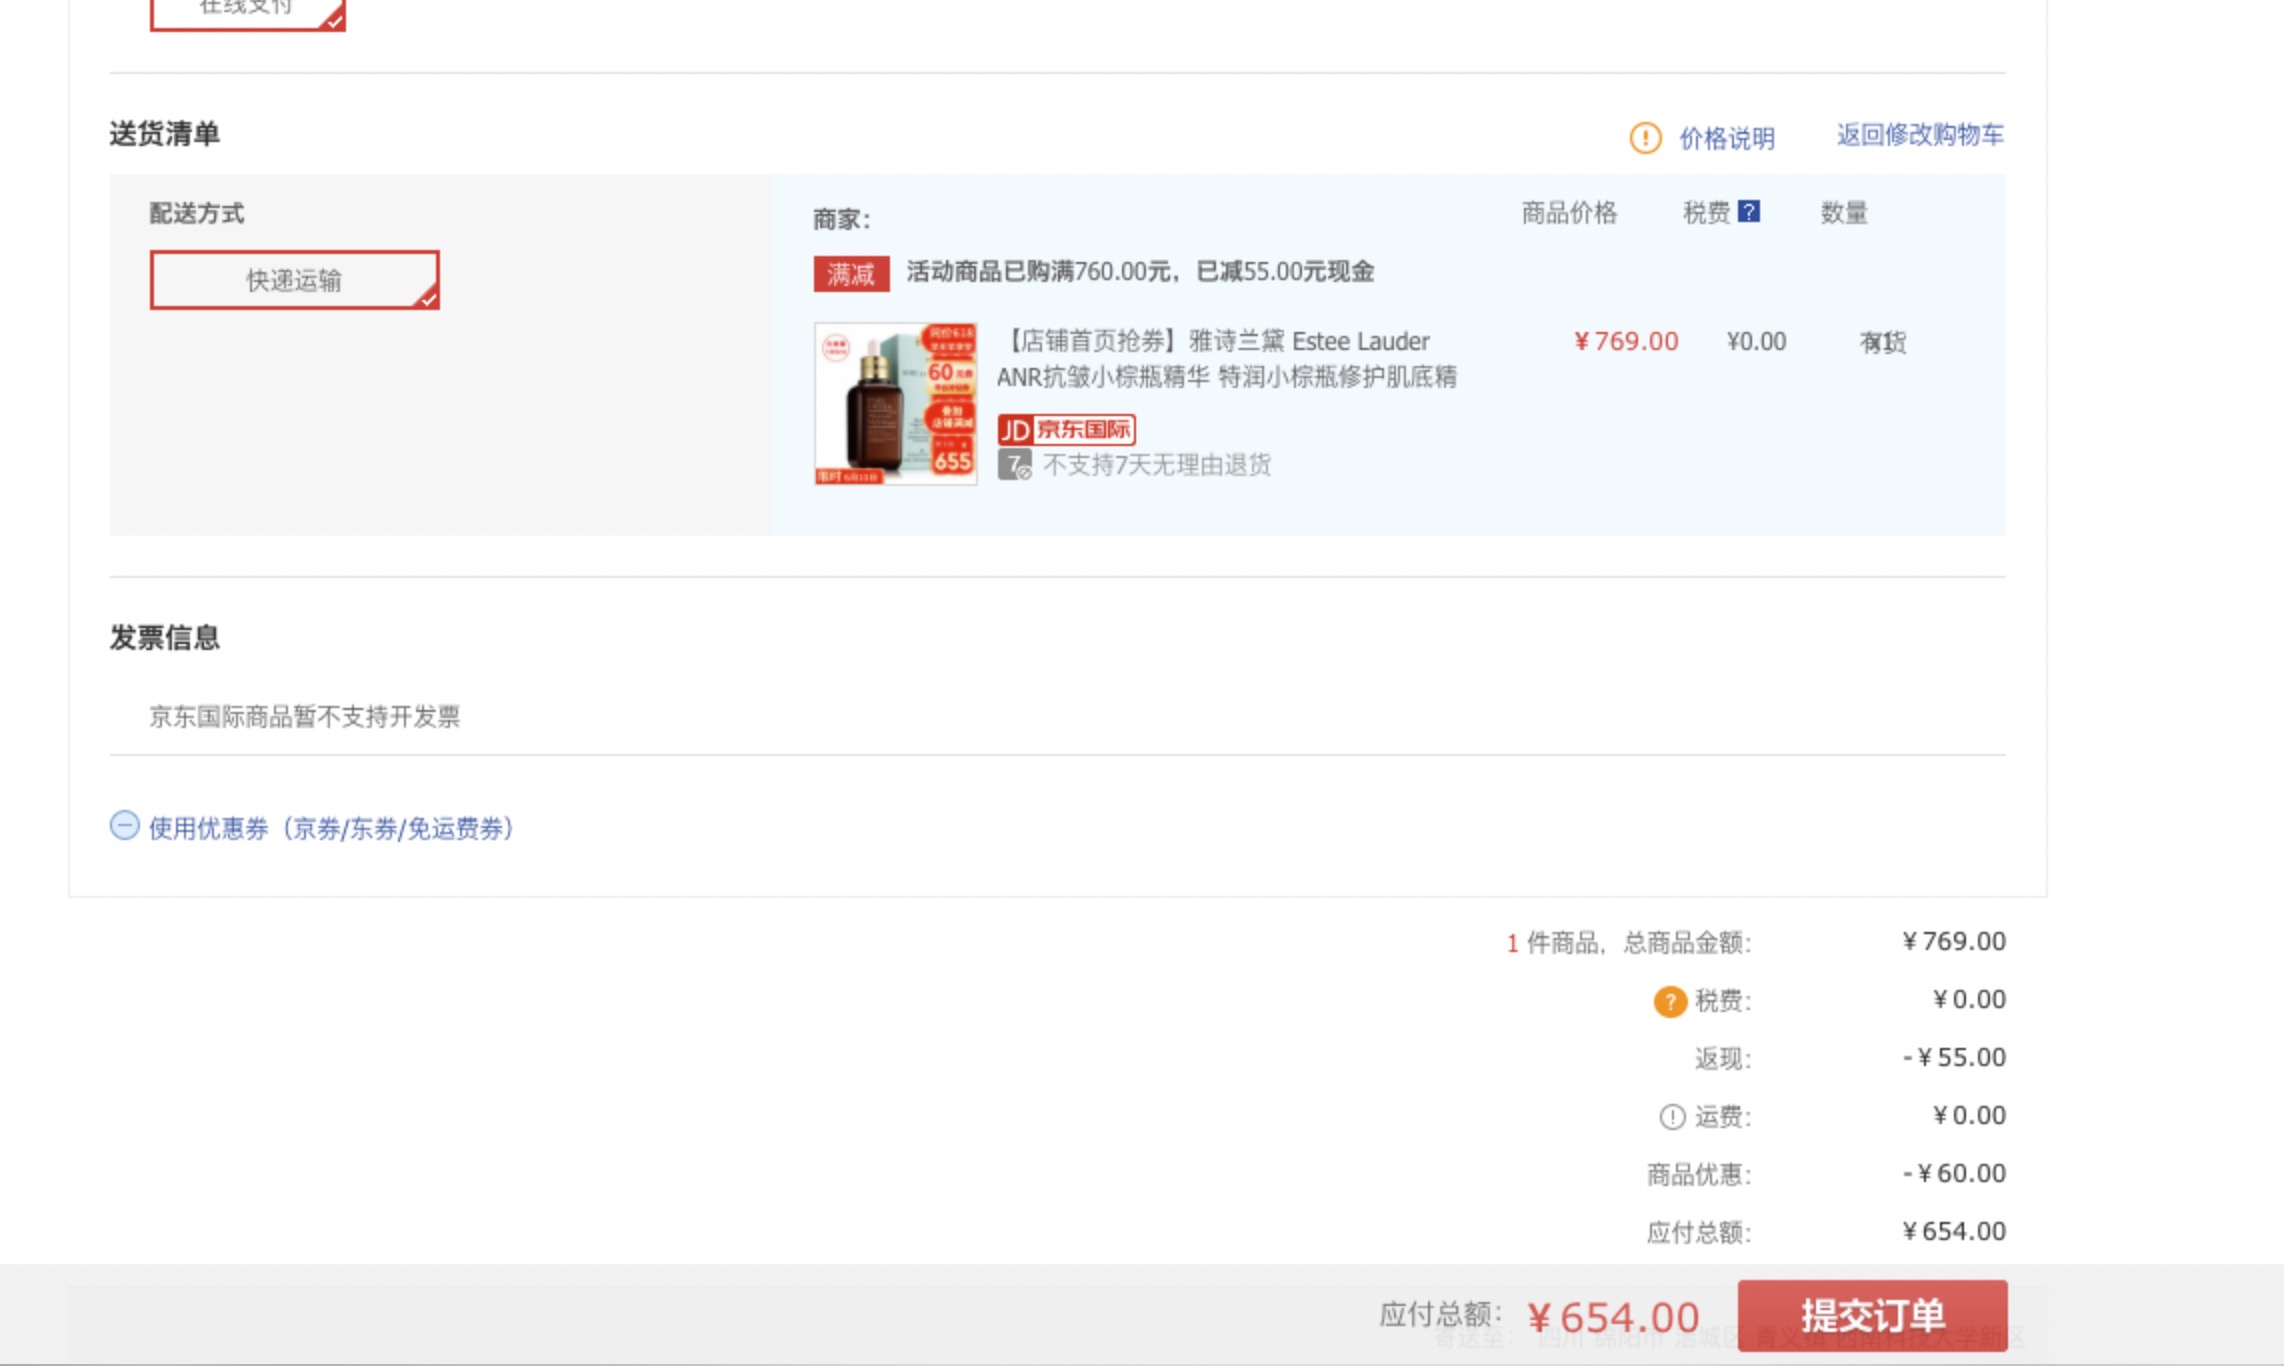This screenshot has height=1366, width=2284.
Task: Open the 价格说明 link
Action: 1727,138
